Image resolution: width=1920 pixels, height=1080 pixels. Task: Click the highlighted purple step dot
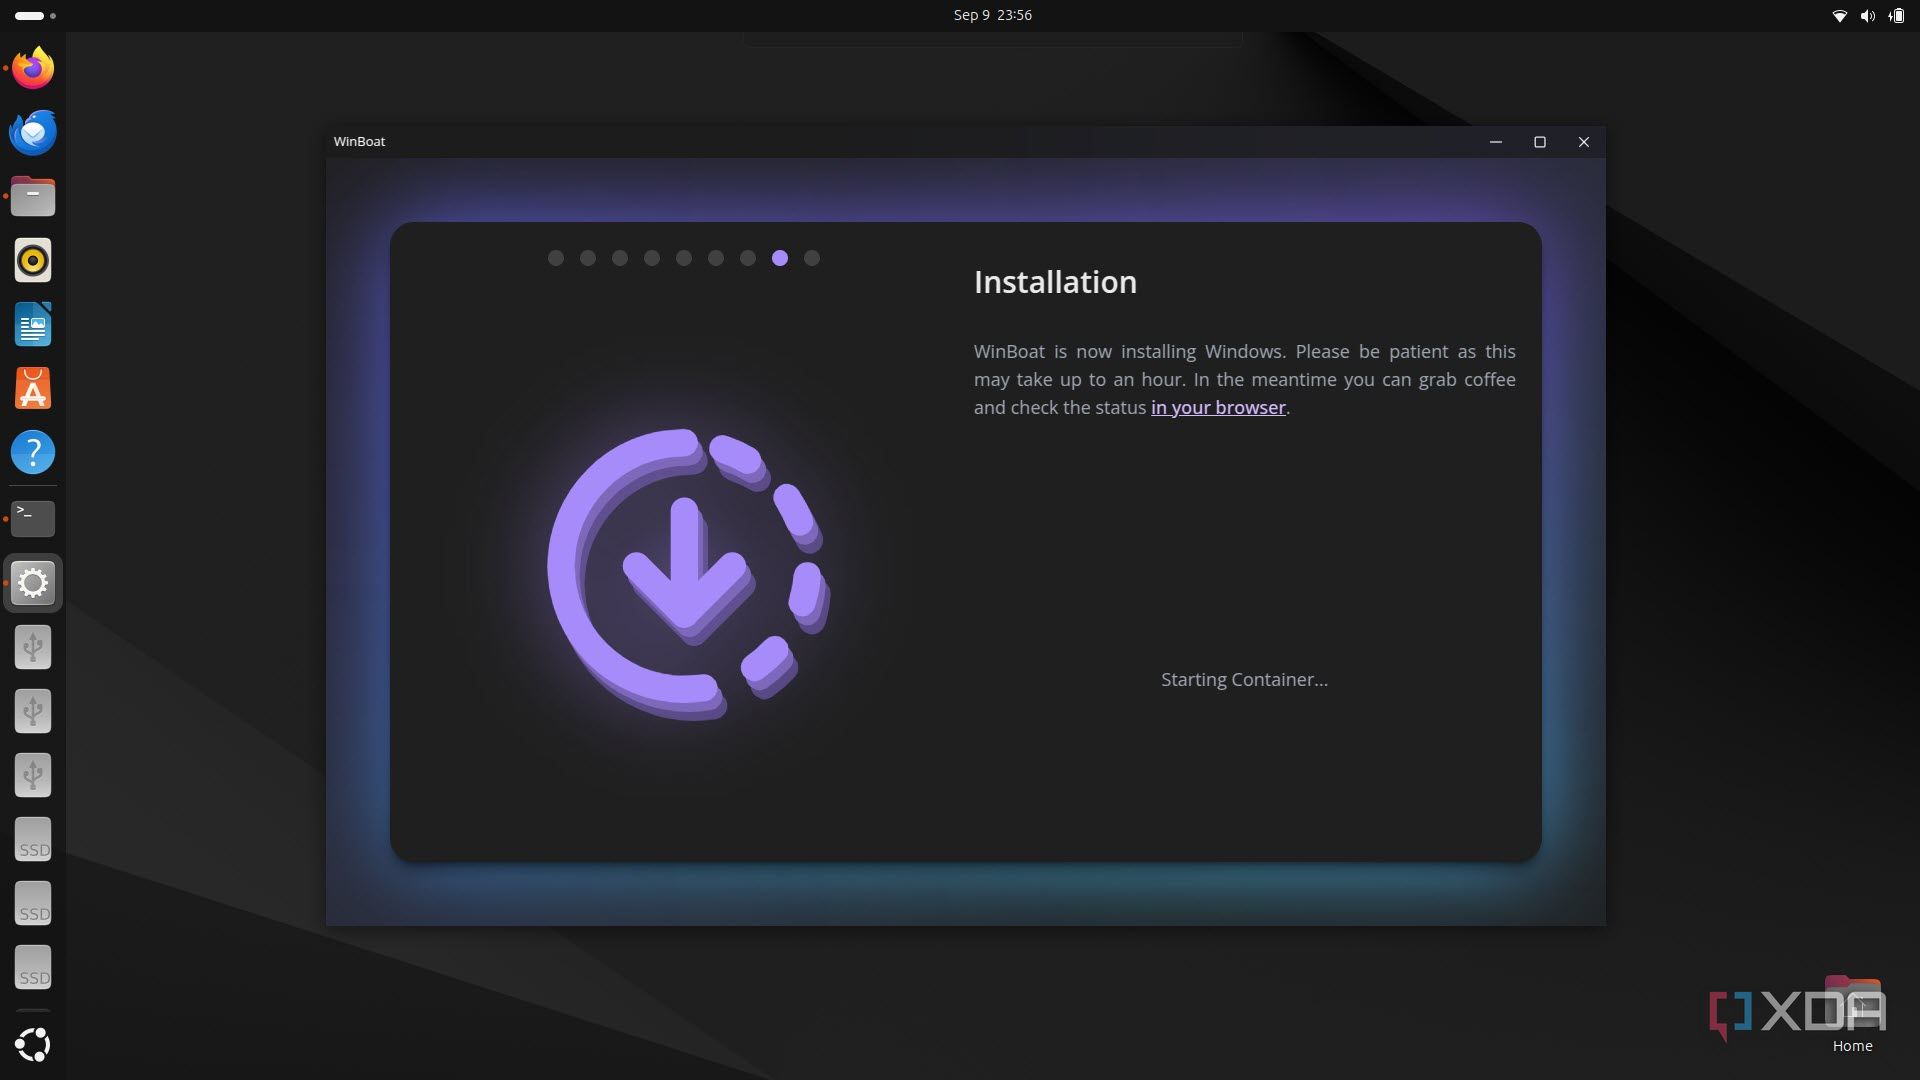pos(780,258)
